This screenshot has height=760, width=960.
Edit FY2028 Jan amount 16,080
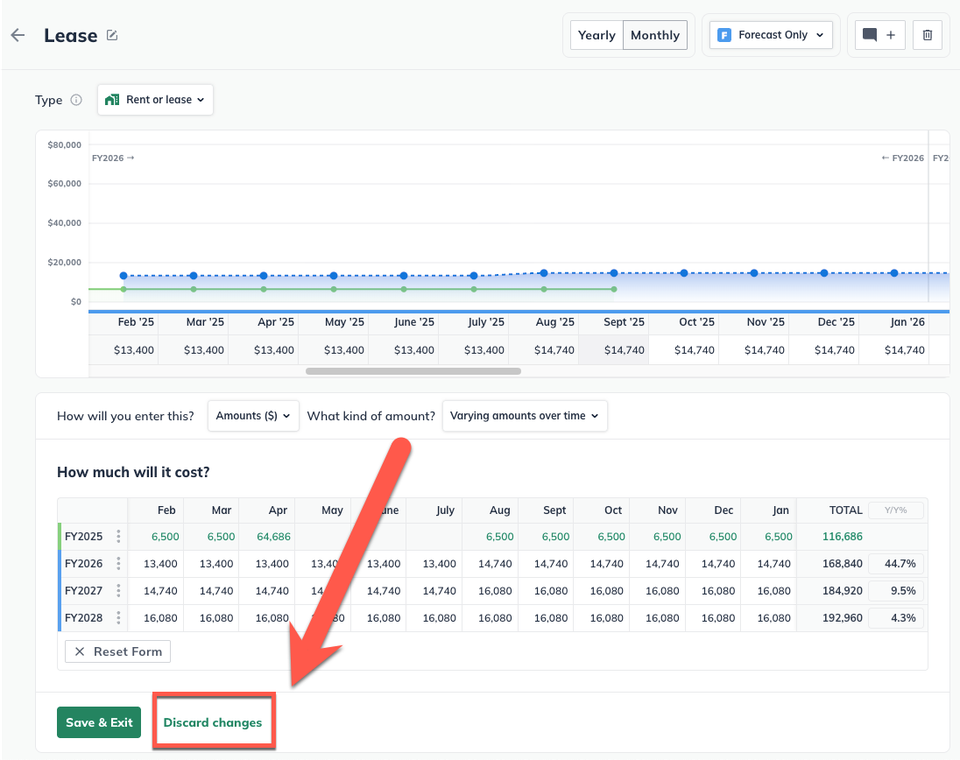coord(769,618)
